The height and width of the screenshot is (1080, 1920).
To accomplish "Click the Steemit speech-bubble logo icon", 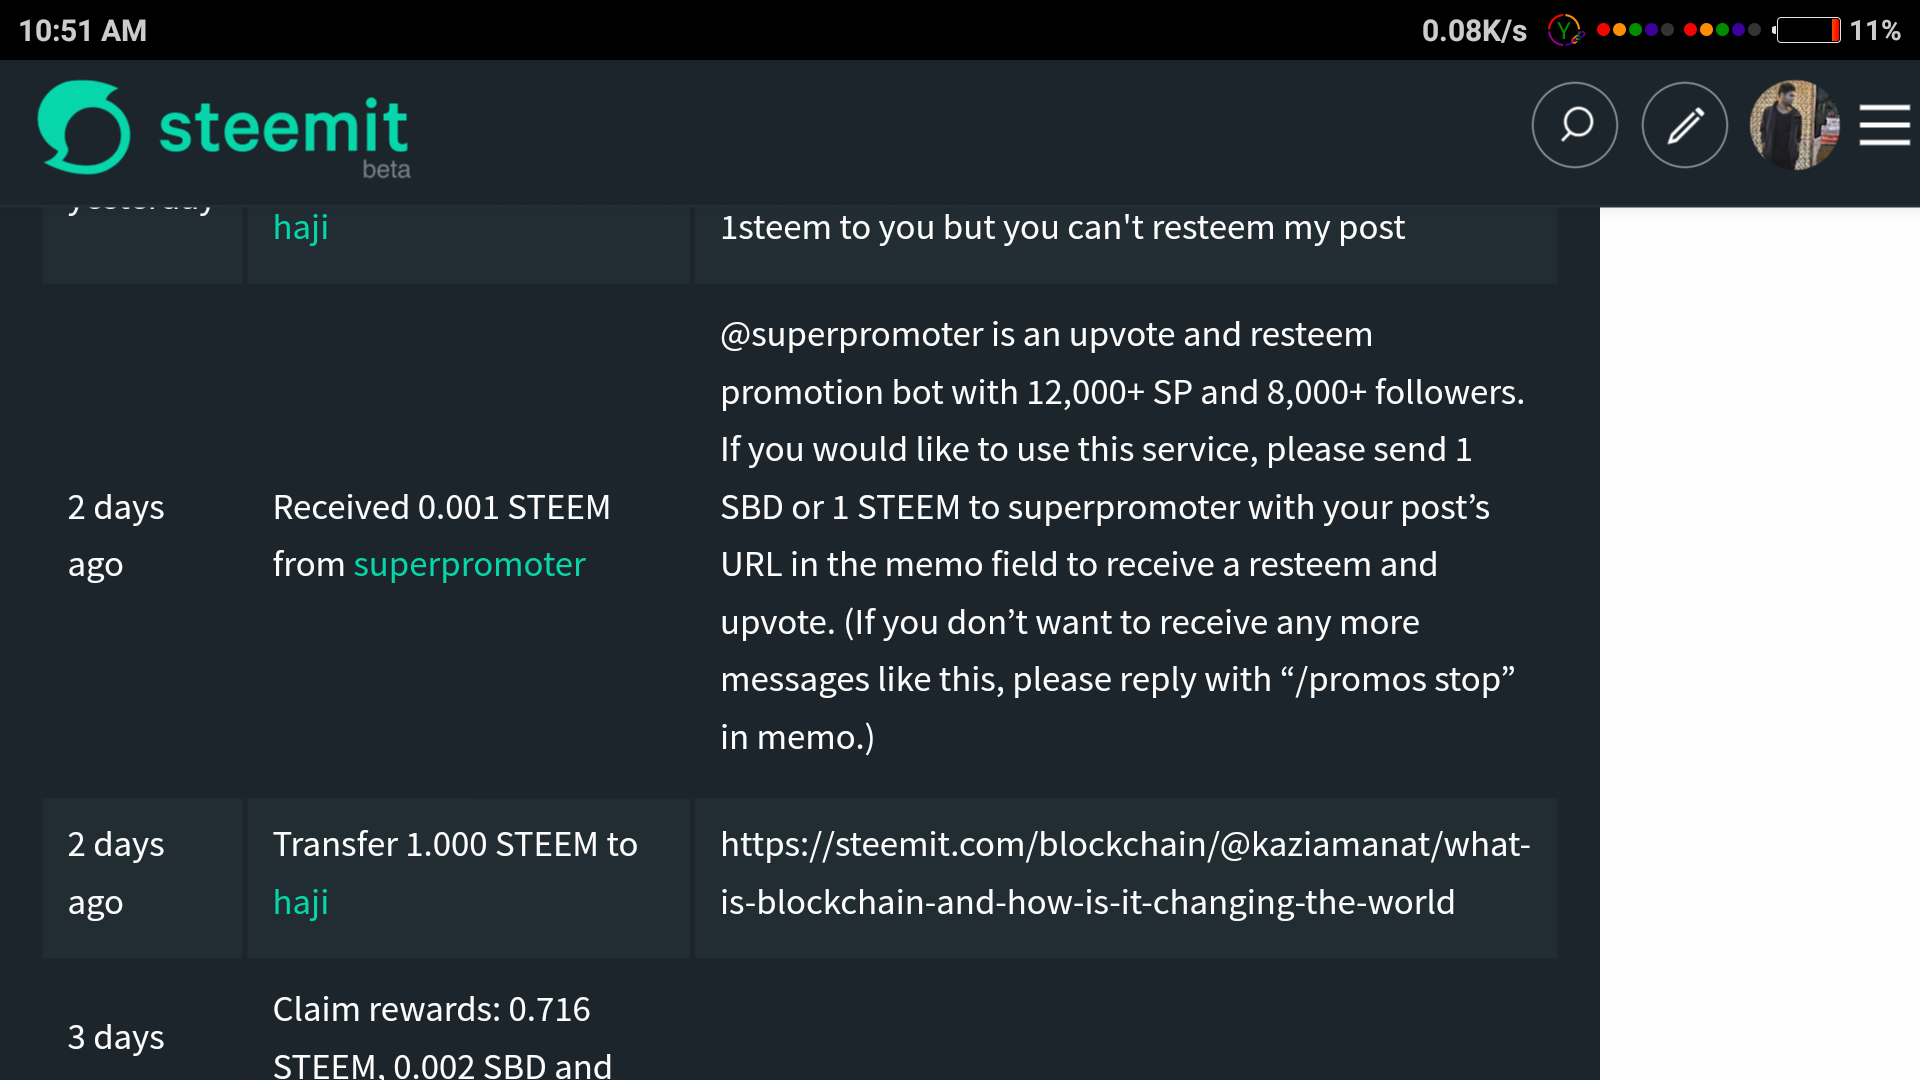I will pyautogui.click(x=84, y=127).
